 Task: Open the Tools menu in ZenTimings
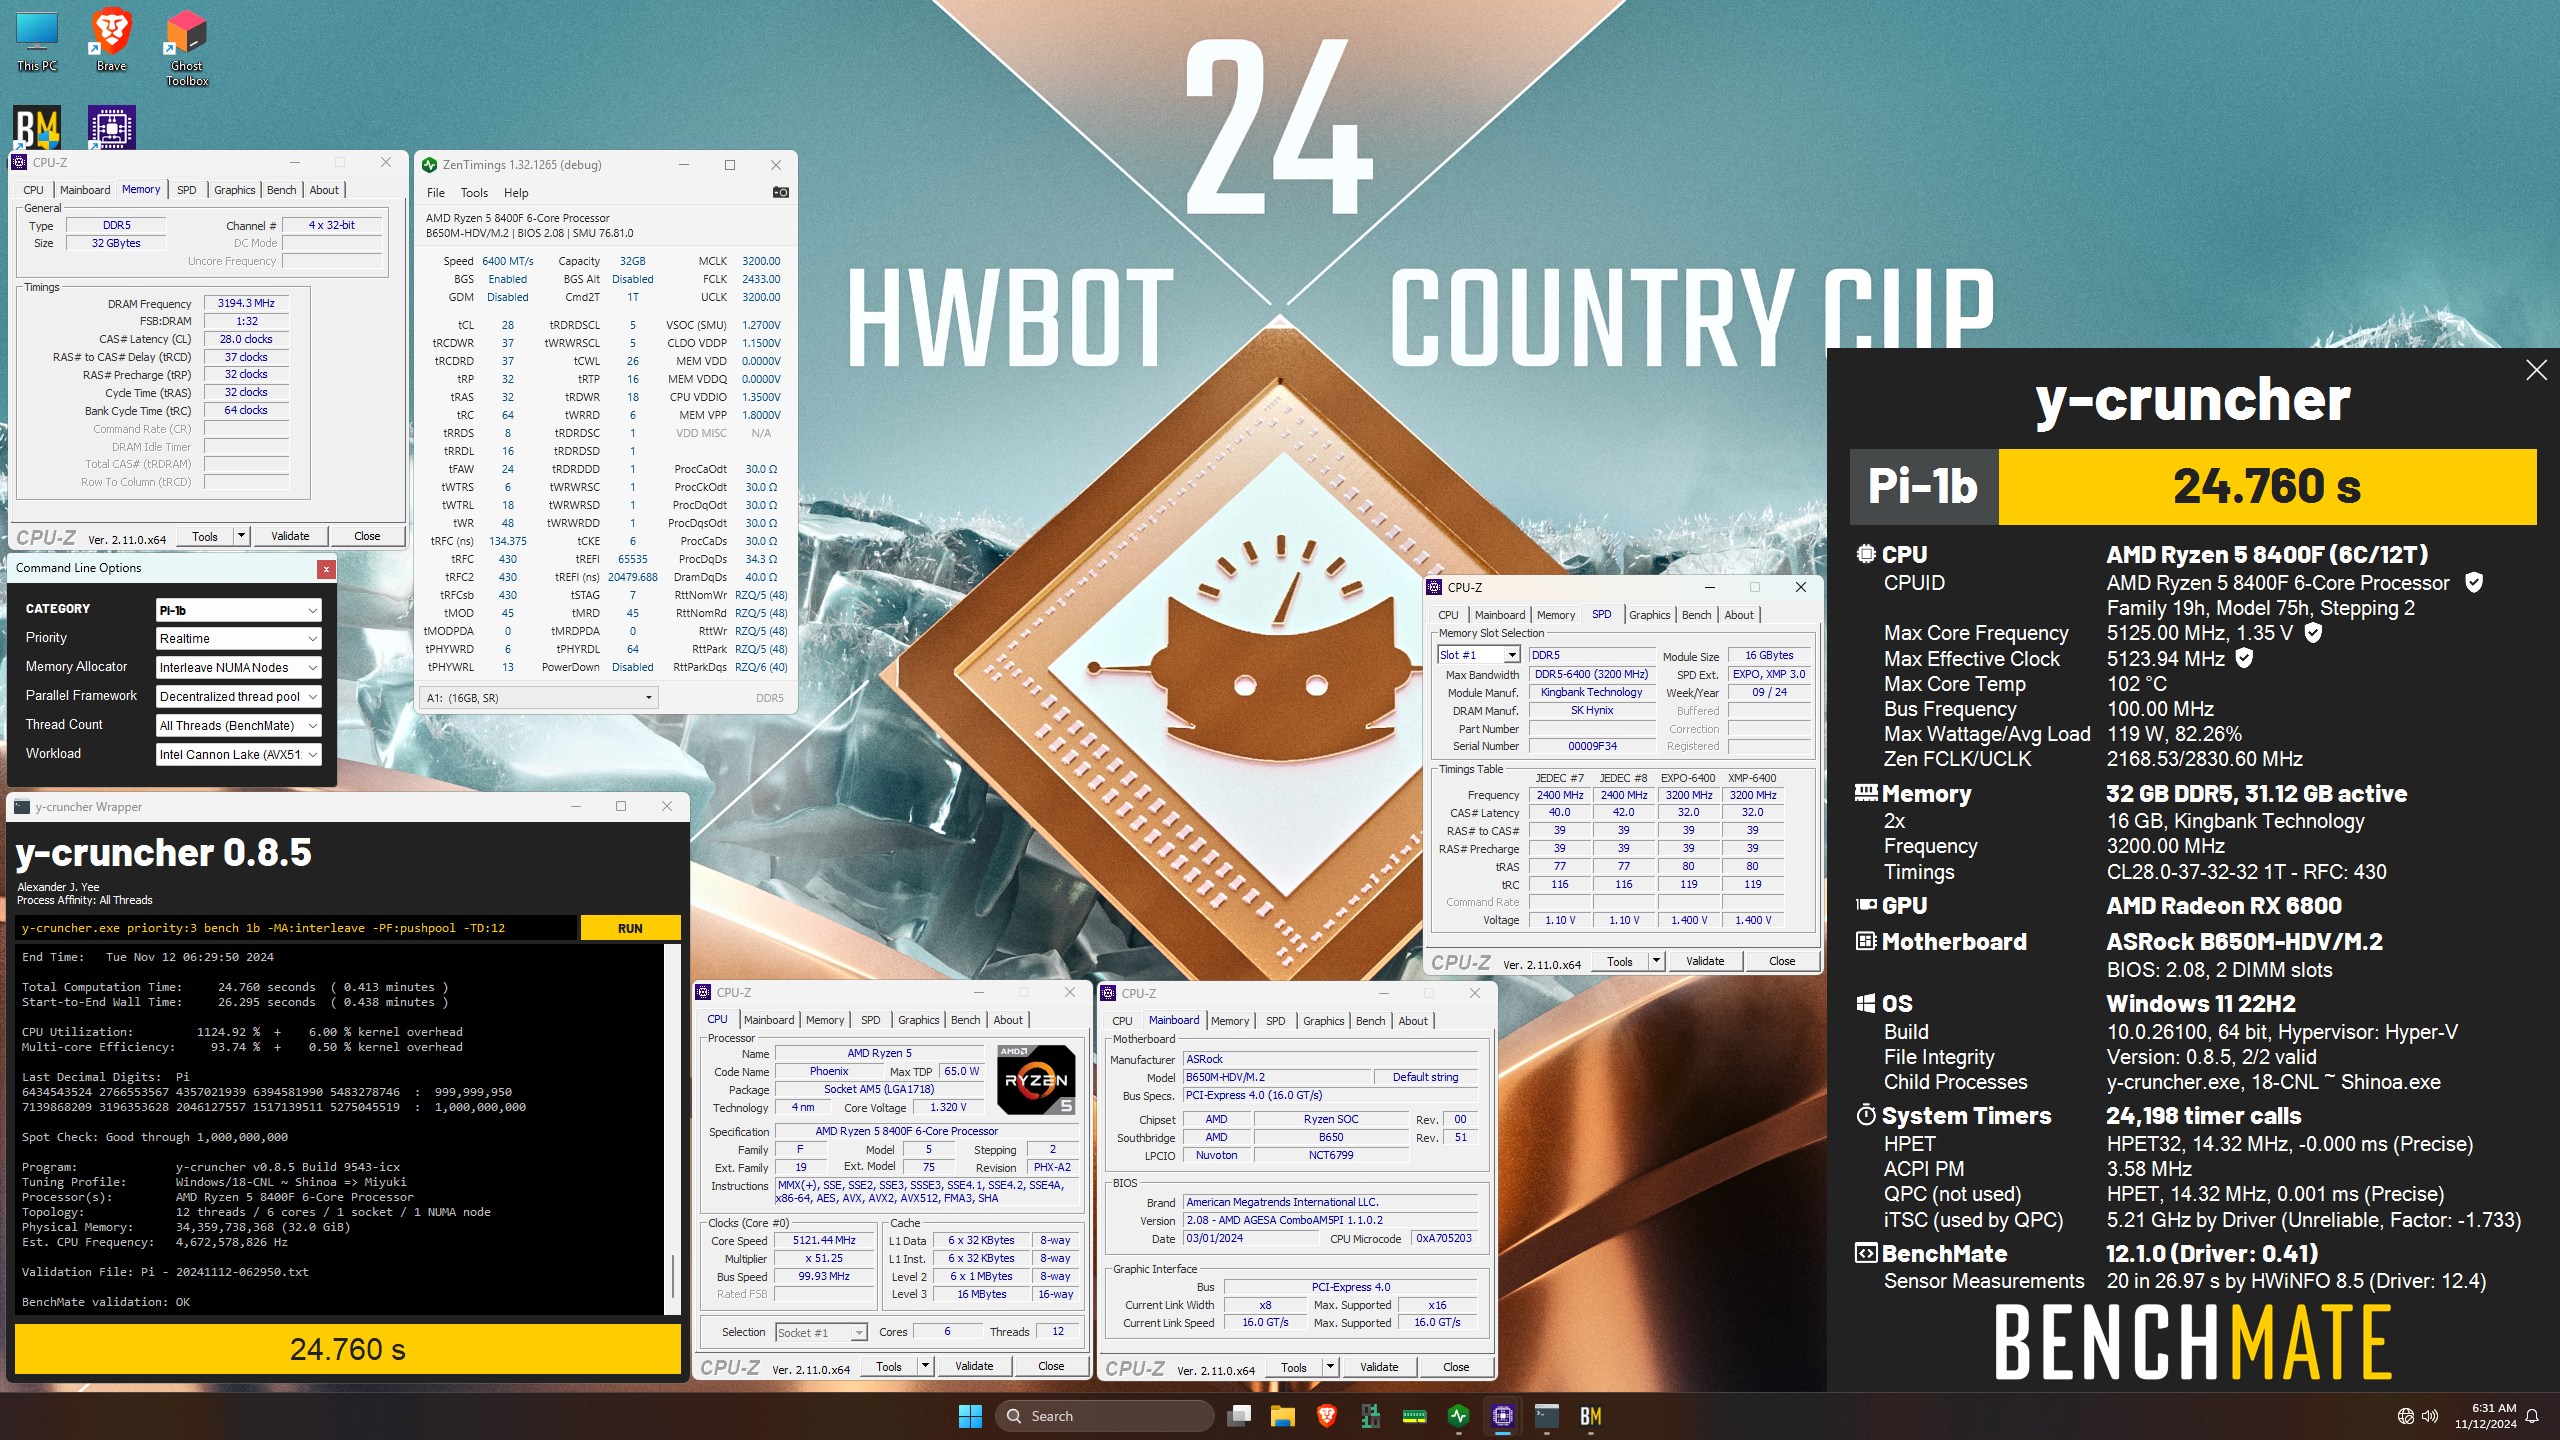[x=474, y=193]
